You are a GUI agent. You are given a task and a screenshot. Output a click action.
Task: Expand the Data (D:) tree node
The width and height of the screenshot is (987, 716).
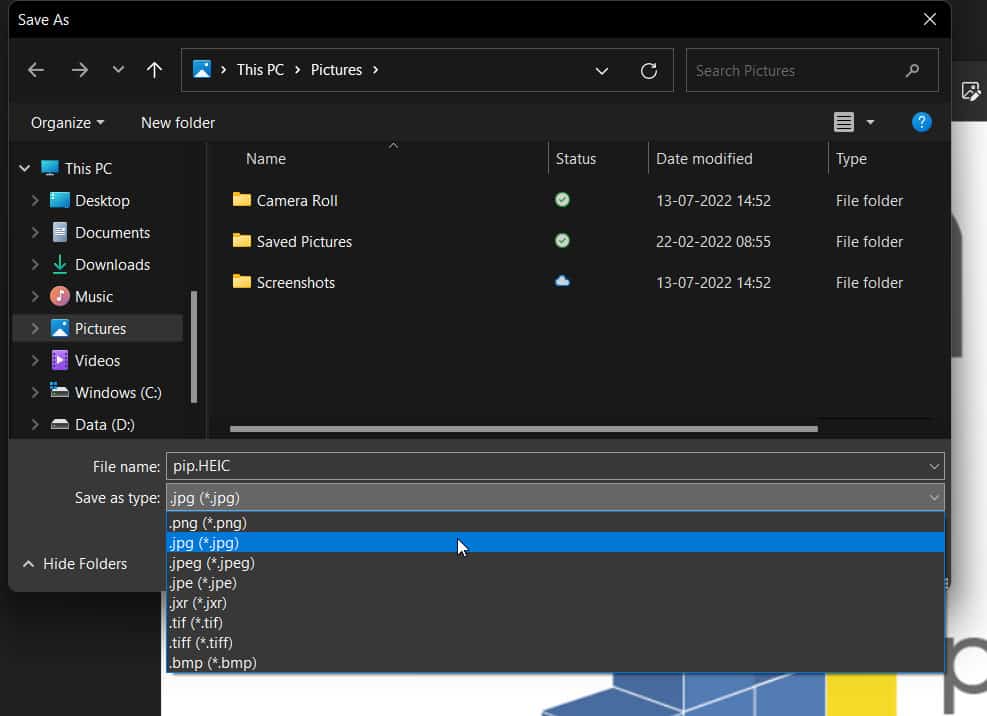tap(35, 425)
